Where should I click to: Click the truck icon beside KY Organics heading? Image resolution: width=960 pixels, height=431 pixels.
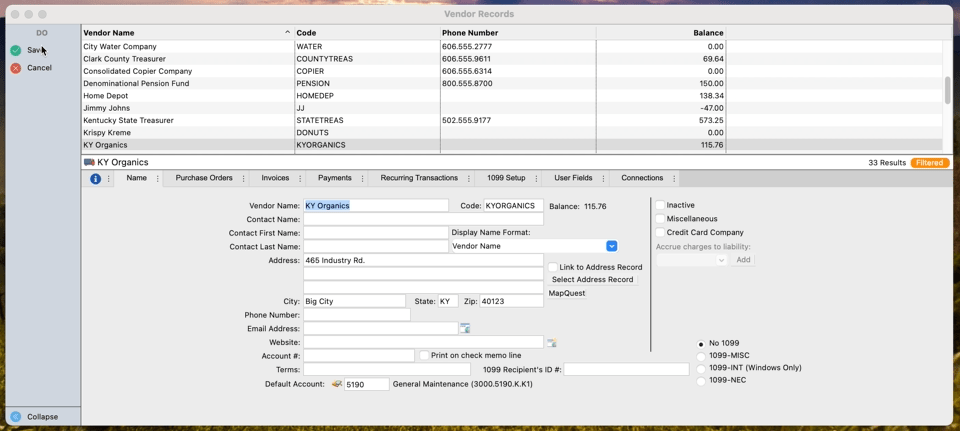(89, 162)
